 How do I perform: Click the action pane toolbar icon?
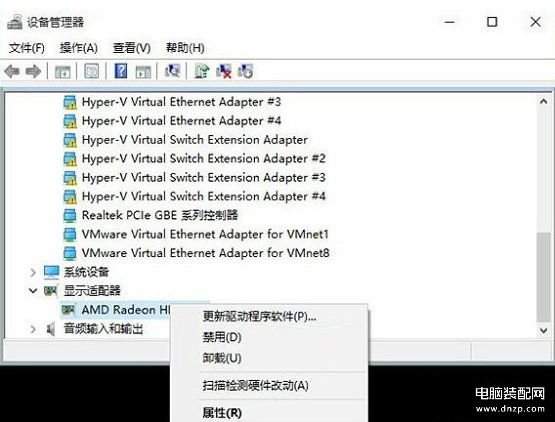[x=143, y=72]
